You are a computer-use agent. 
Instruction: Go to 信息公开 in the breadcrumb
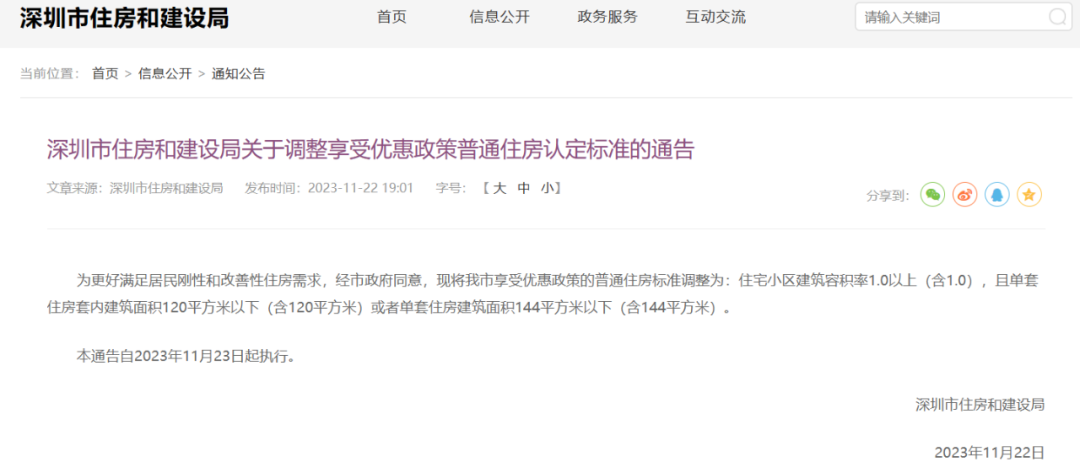165,74
